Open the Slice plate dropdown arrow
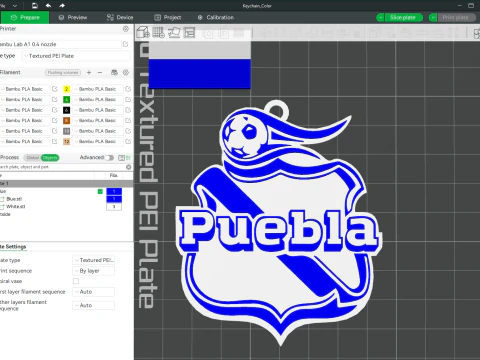Viewport: 480px width, 360px height. [380, 17]
